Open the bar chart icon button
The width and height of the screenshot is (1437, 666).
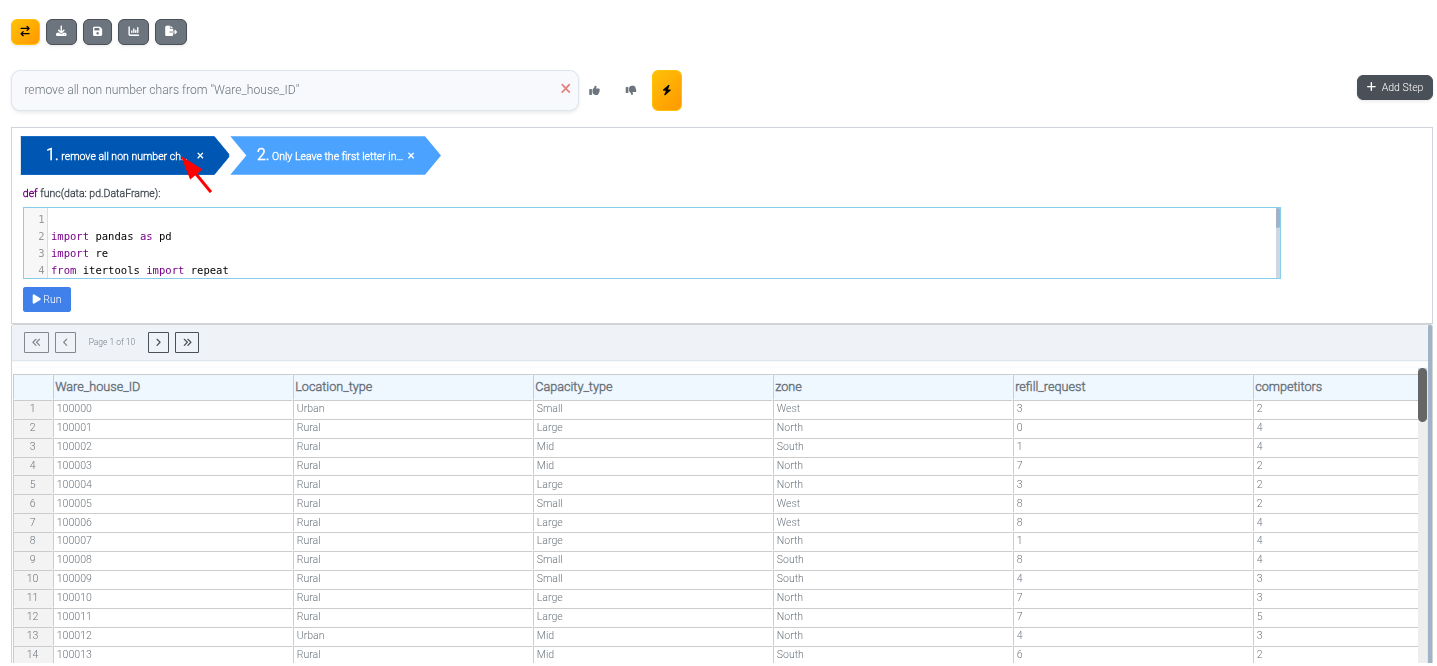(133, 32)
